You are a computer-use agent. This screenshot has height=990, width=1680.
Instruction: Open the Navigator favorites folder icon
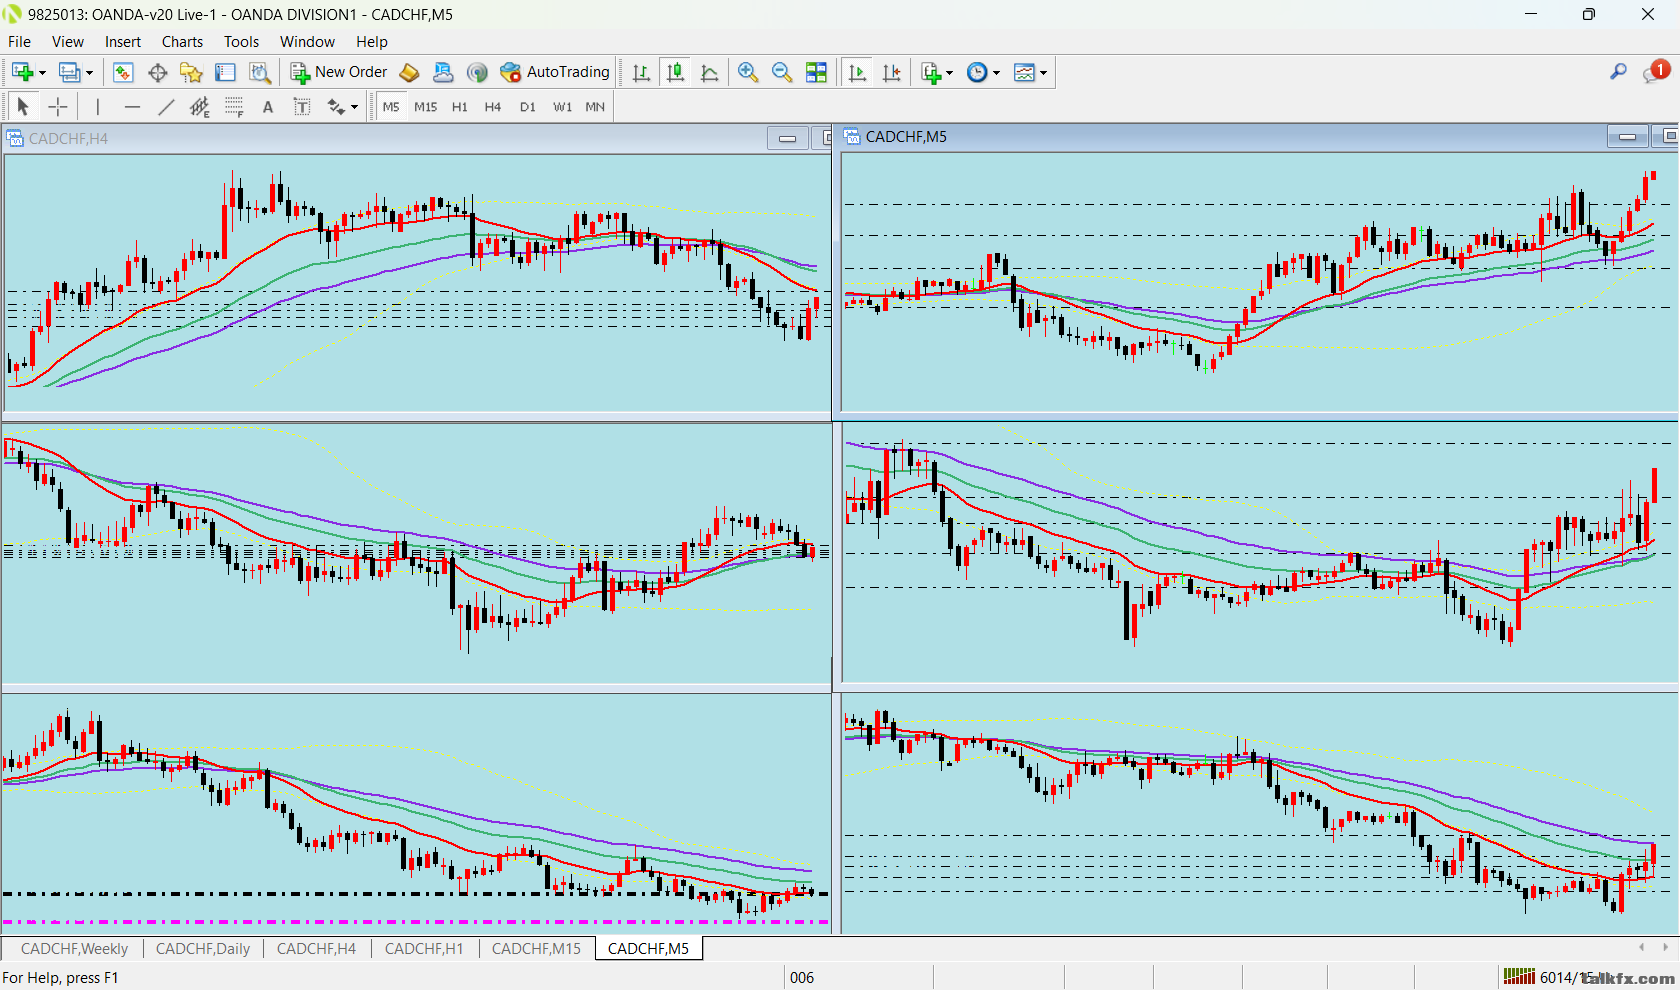pyautogui.click(x=191, y=72)
